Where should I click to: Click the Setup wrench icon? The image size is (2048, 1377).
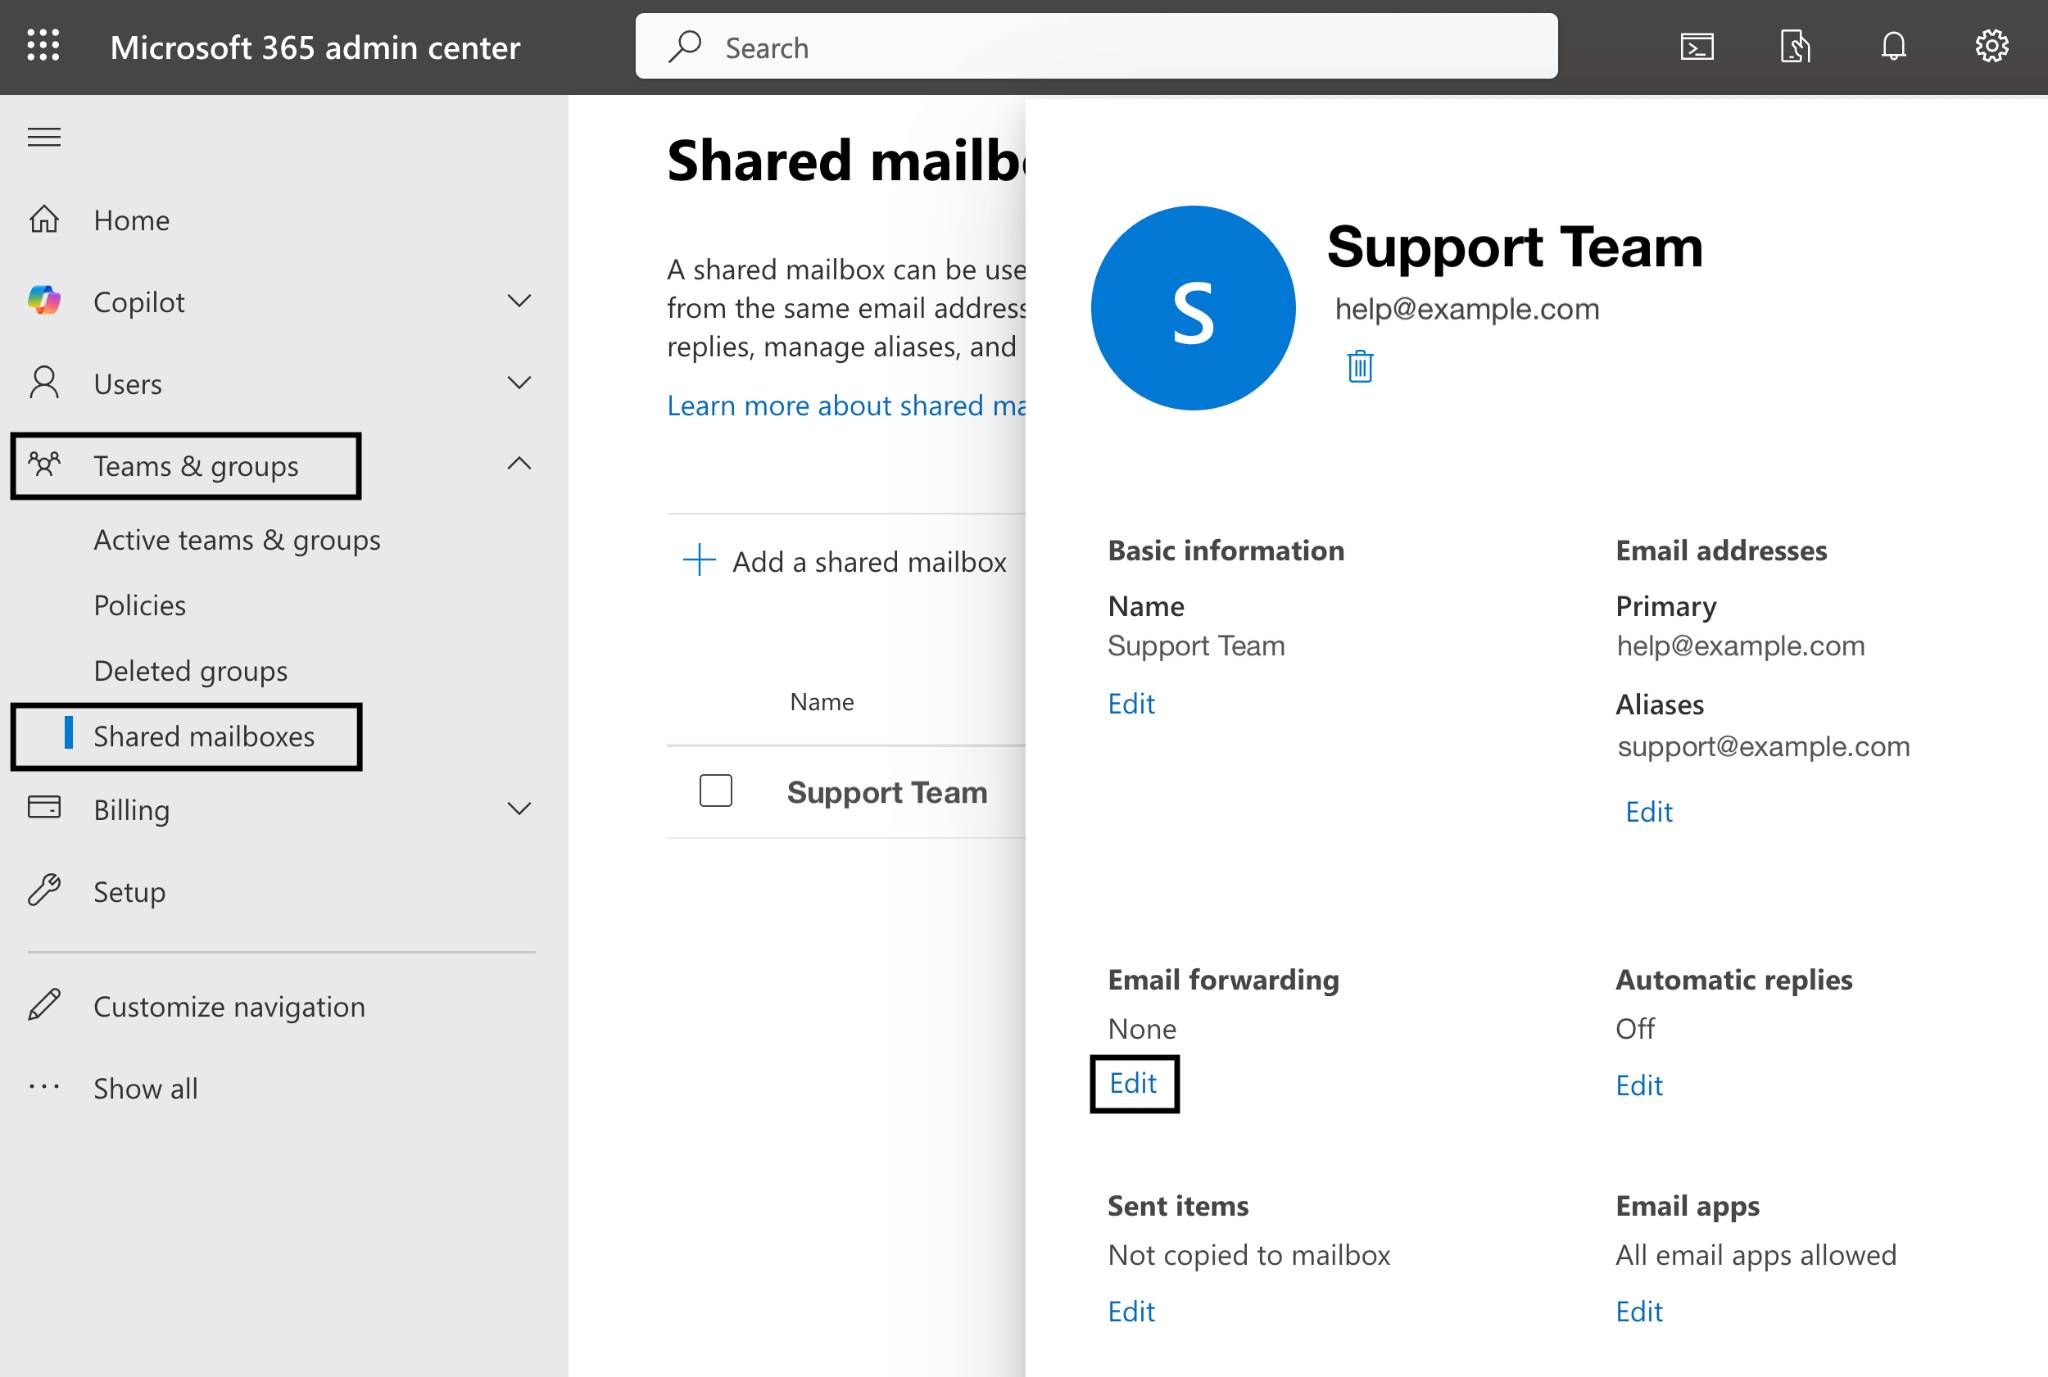click(44, 890)
